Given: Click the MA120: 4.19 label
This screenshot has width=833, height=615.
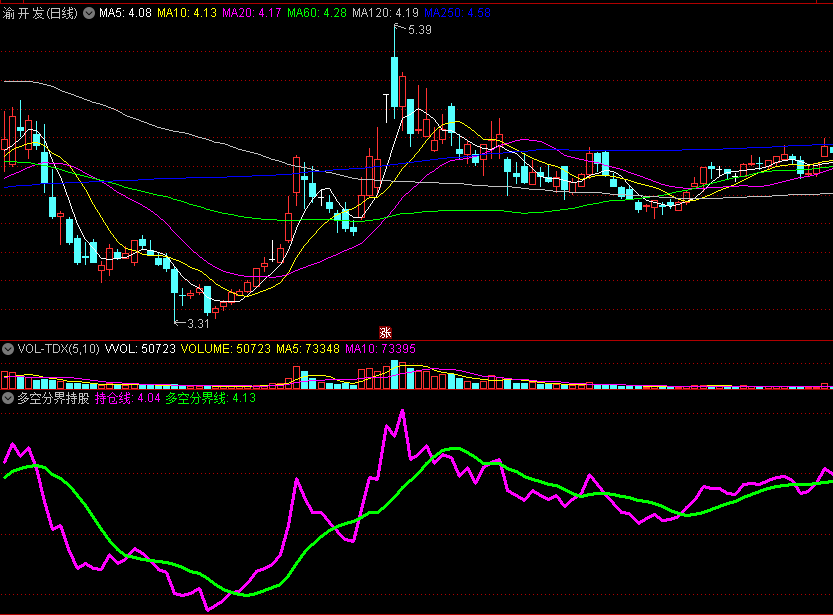Looking at the screenshot, I should coord(385,13).
